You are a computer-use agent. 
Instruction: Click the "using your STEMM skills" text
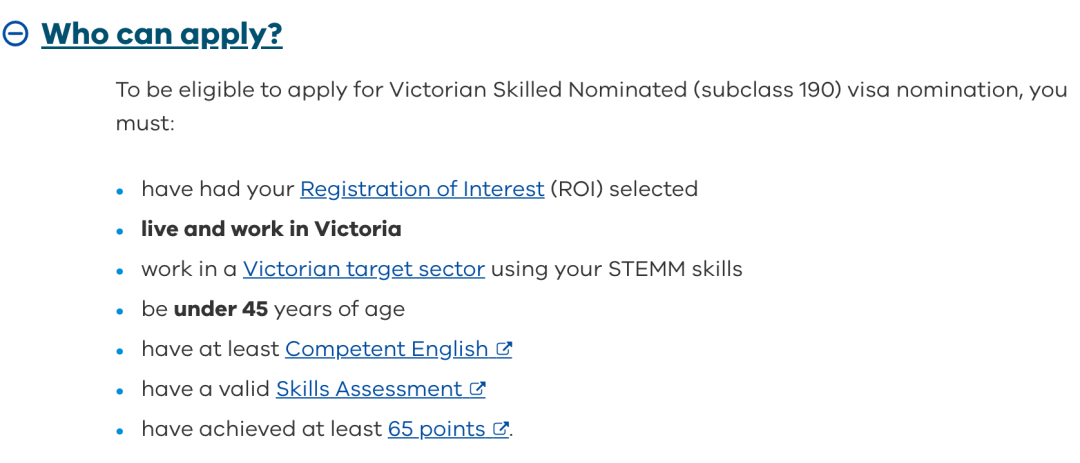point(616,269)
